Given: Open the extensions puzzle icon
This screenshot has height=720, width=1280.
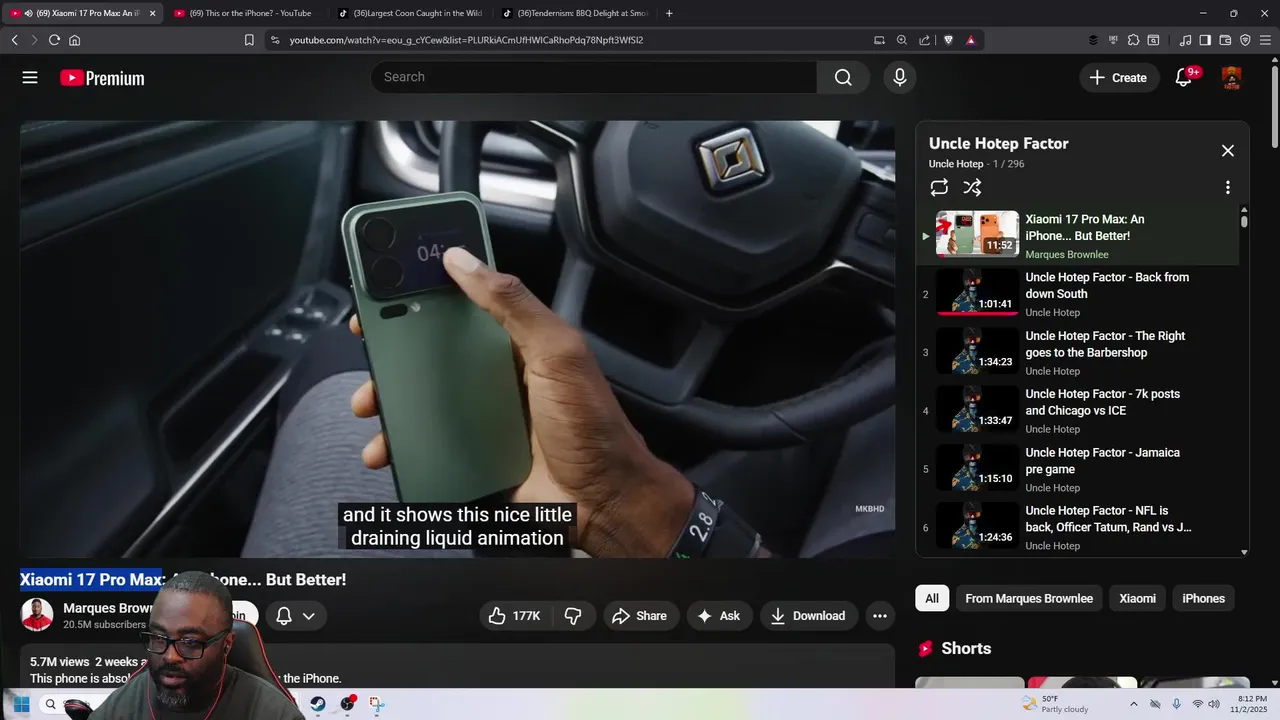Looking at the screenshot, I should [x=1133, y=40].
